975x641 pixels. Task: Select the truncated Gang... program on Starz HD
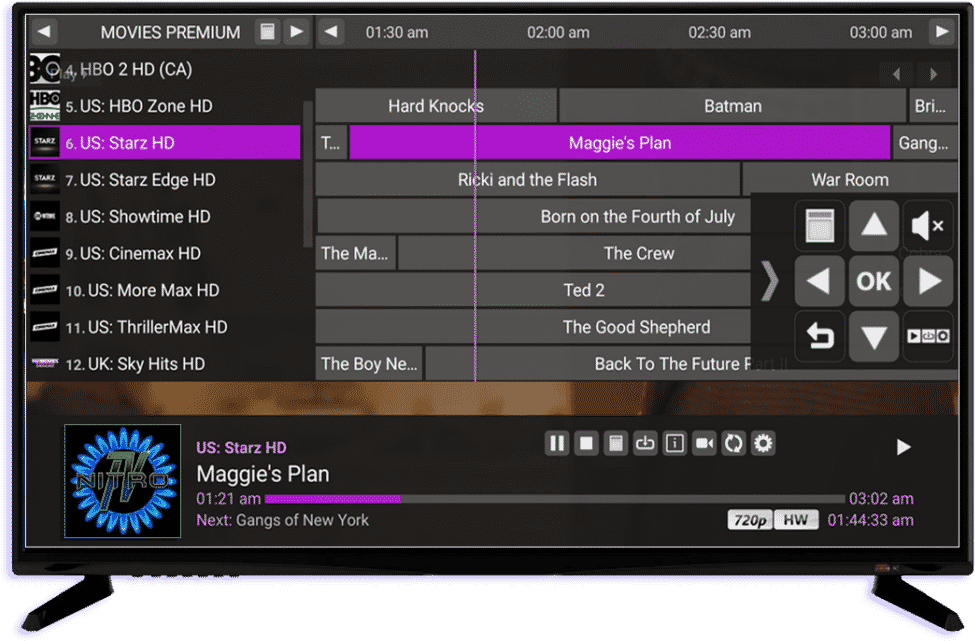pyautogui.click(x=925, y=142)
